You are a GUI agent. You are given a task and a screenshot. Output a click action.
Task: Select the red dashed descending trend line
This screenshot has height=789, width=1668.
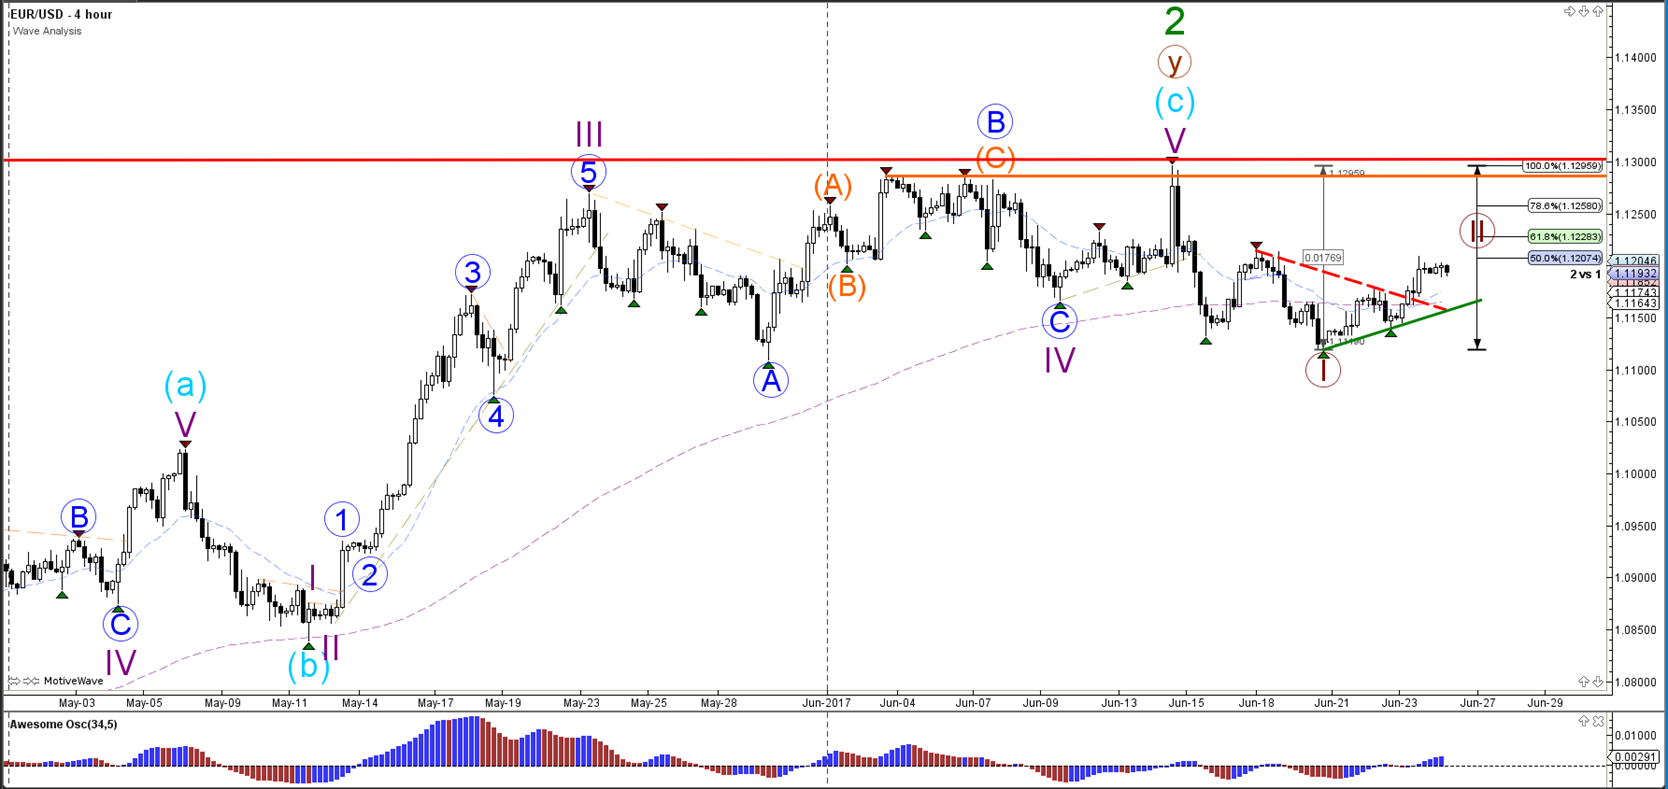pos(1350,278)
